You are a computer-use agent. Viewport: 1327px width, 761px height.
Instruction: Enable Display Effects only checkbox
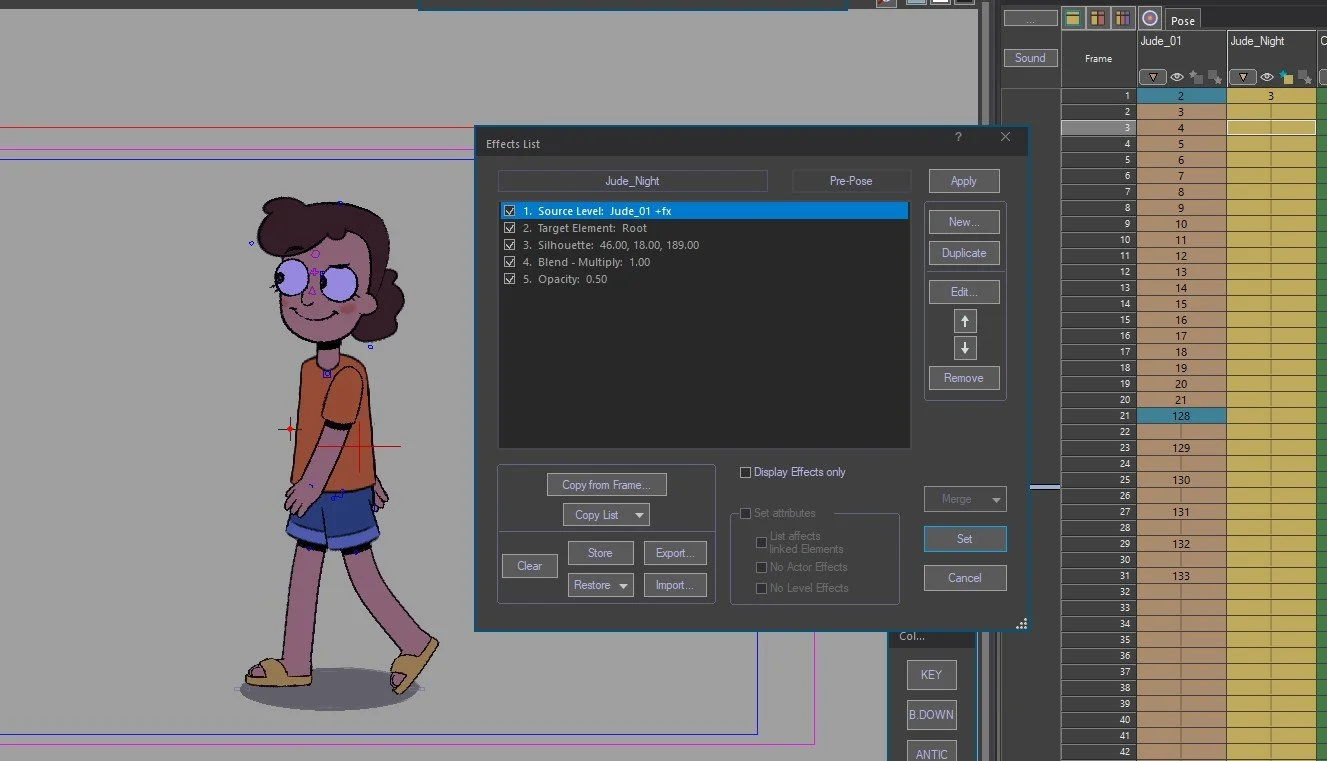point(745,472)
